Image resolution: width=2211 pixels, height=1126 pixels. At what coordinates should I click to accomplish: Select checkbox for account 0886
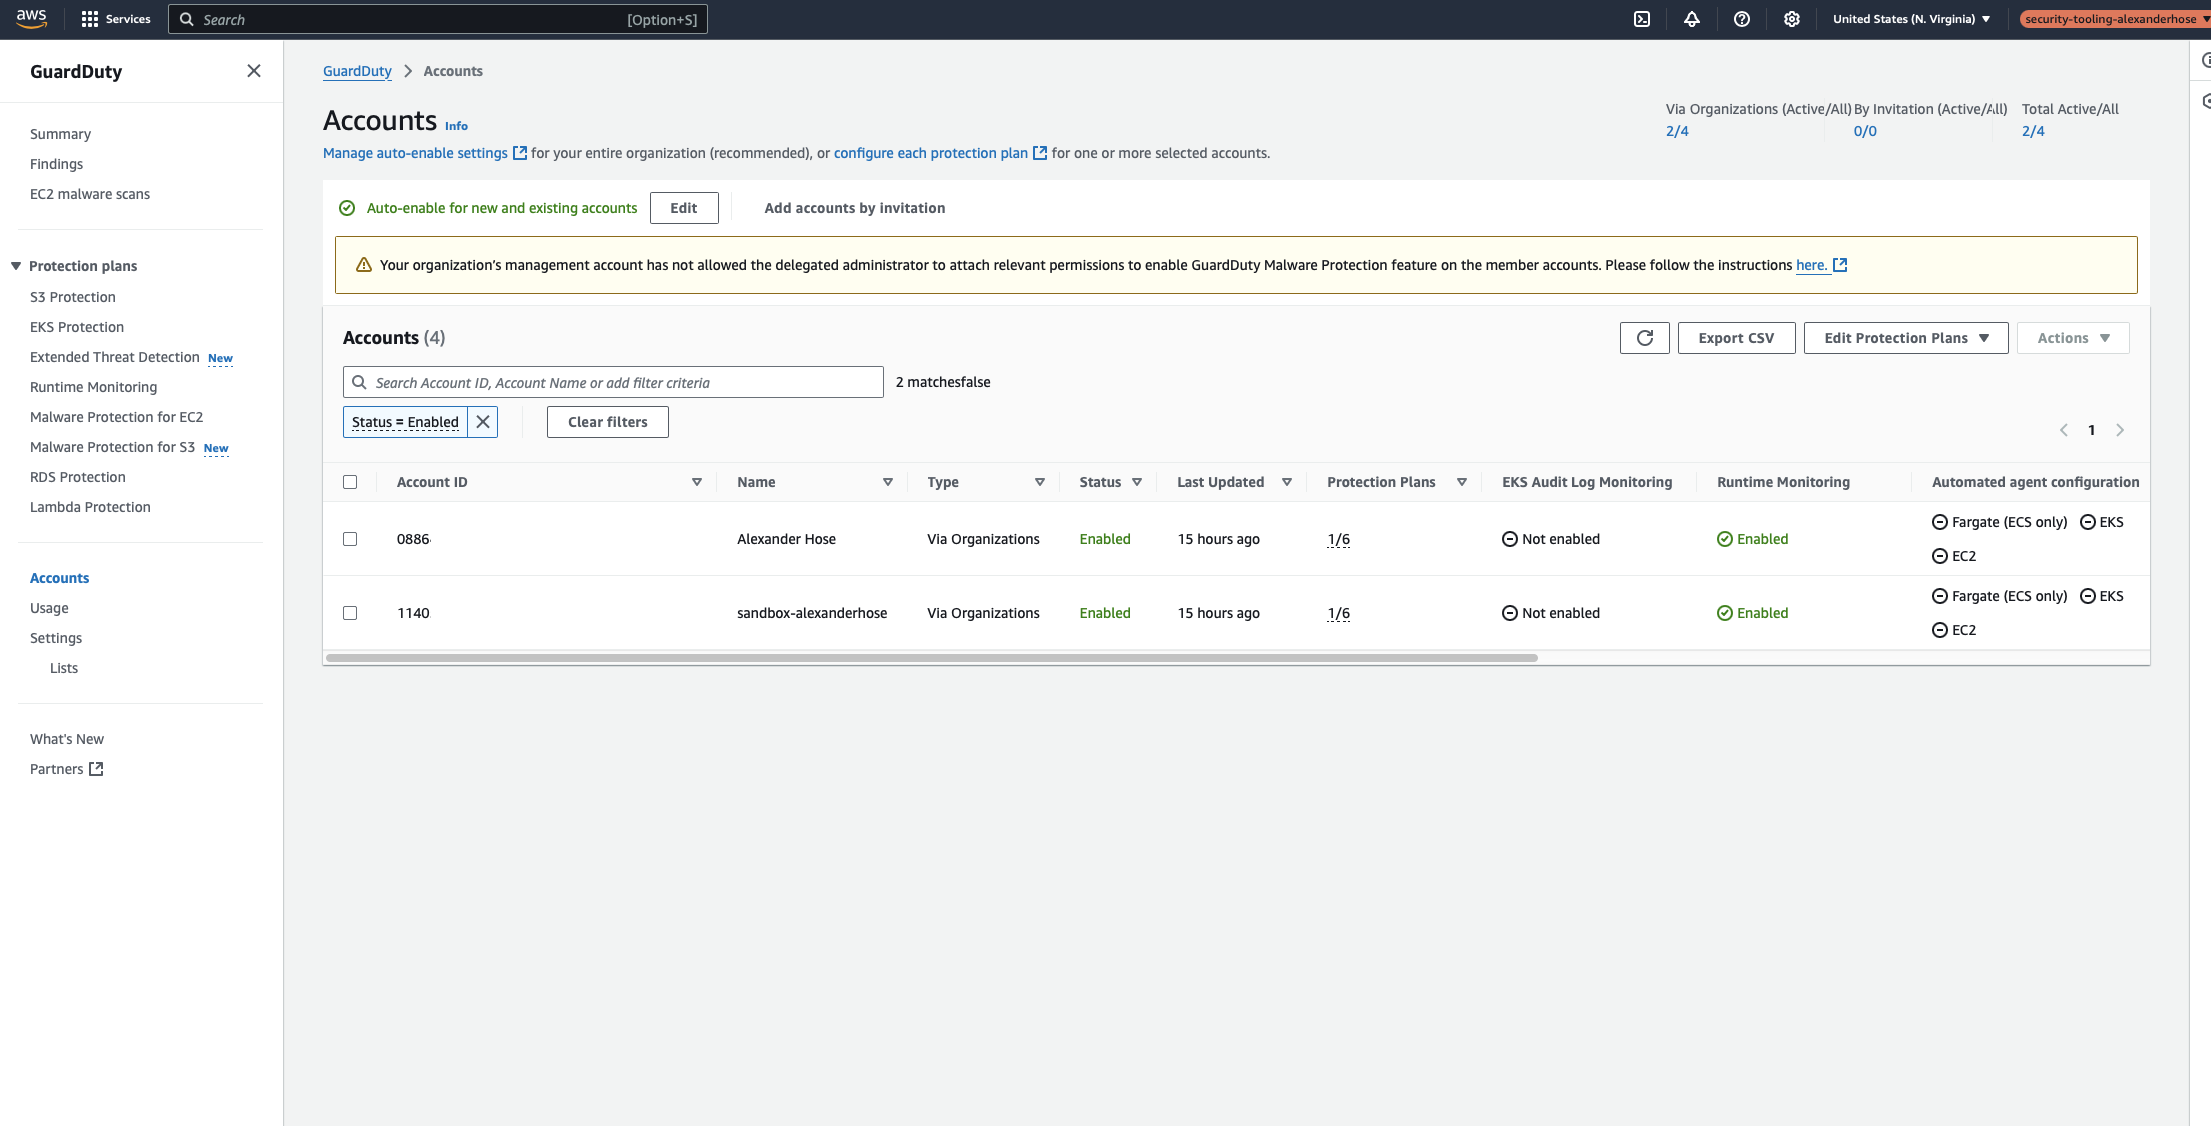point(350,539)
